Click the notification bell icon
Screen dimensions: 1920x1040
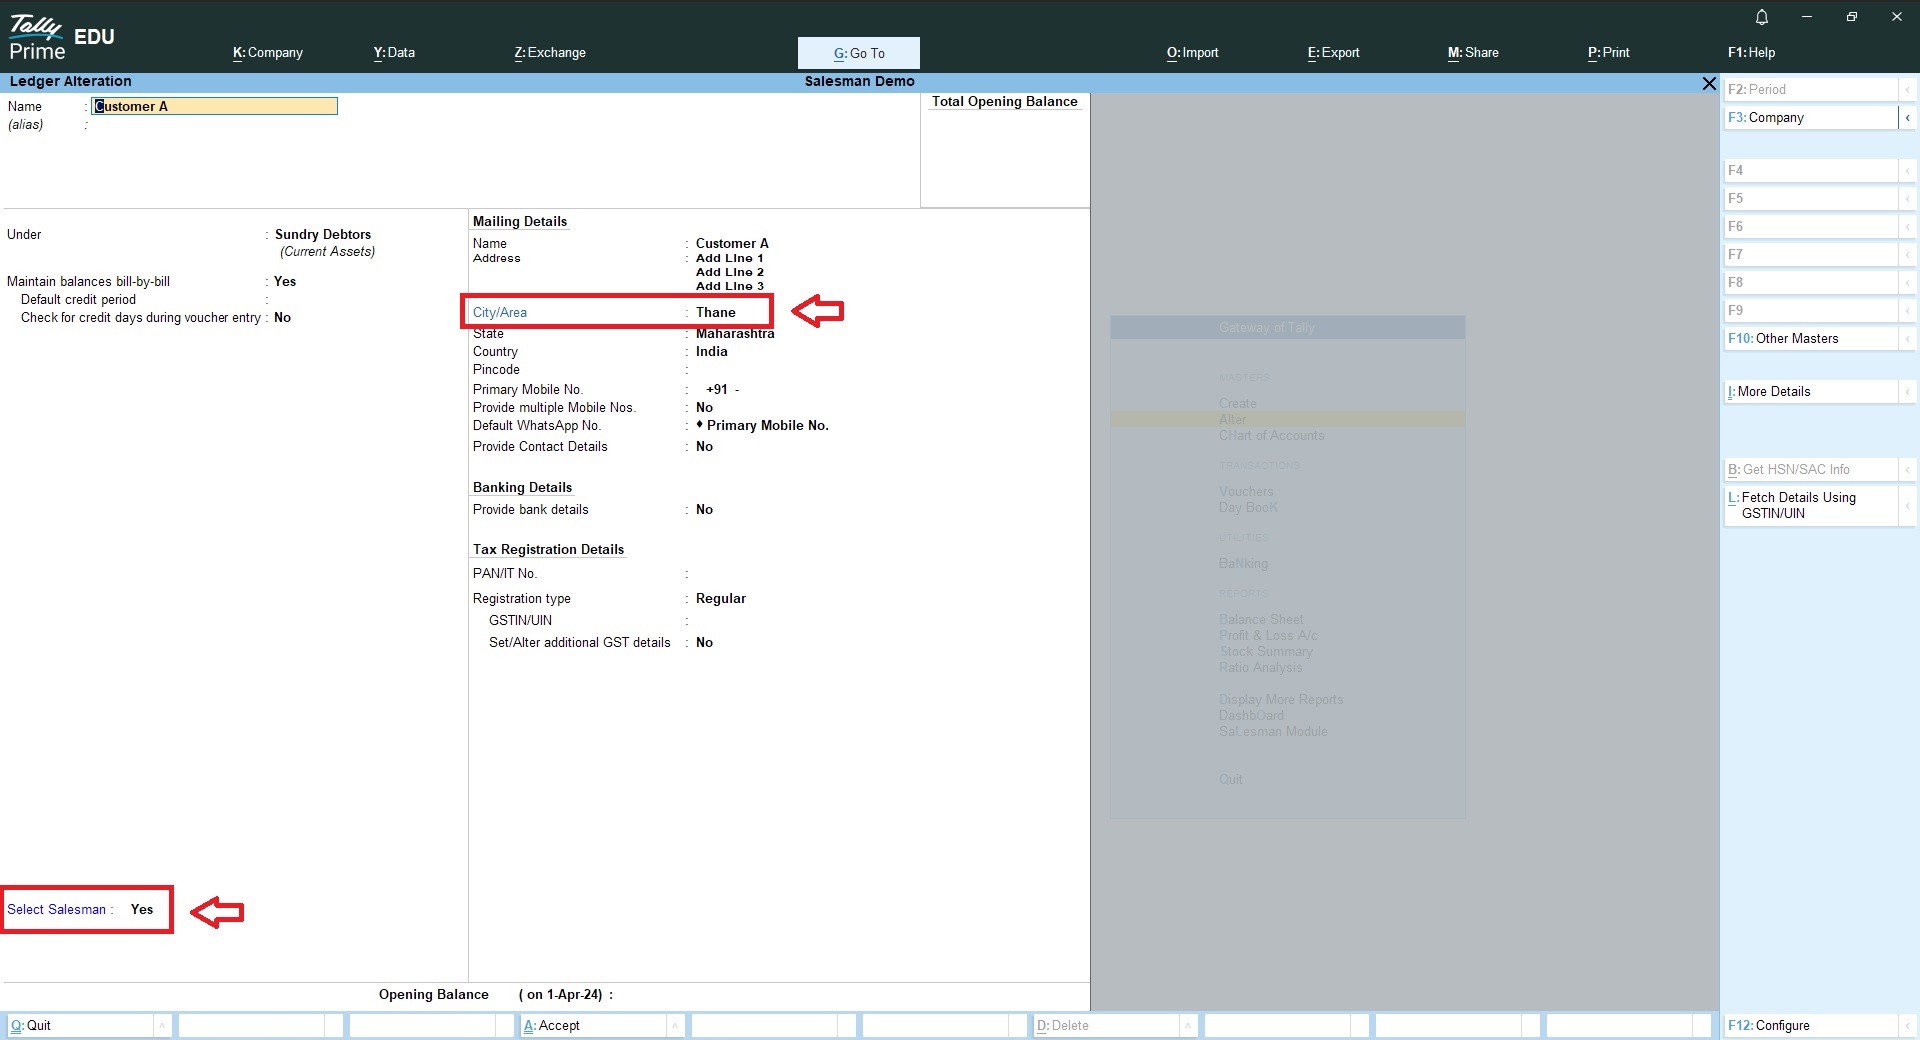pos(1762,17)
